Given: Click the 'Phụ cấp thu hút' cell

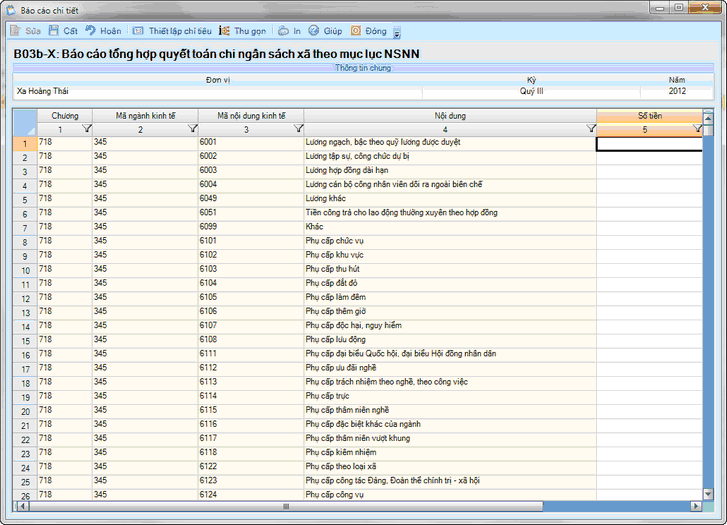Looking at the screenshot, I should point(450,269).
